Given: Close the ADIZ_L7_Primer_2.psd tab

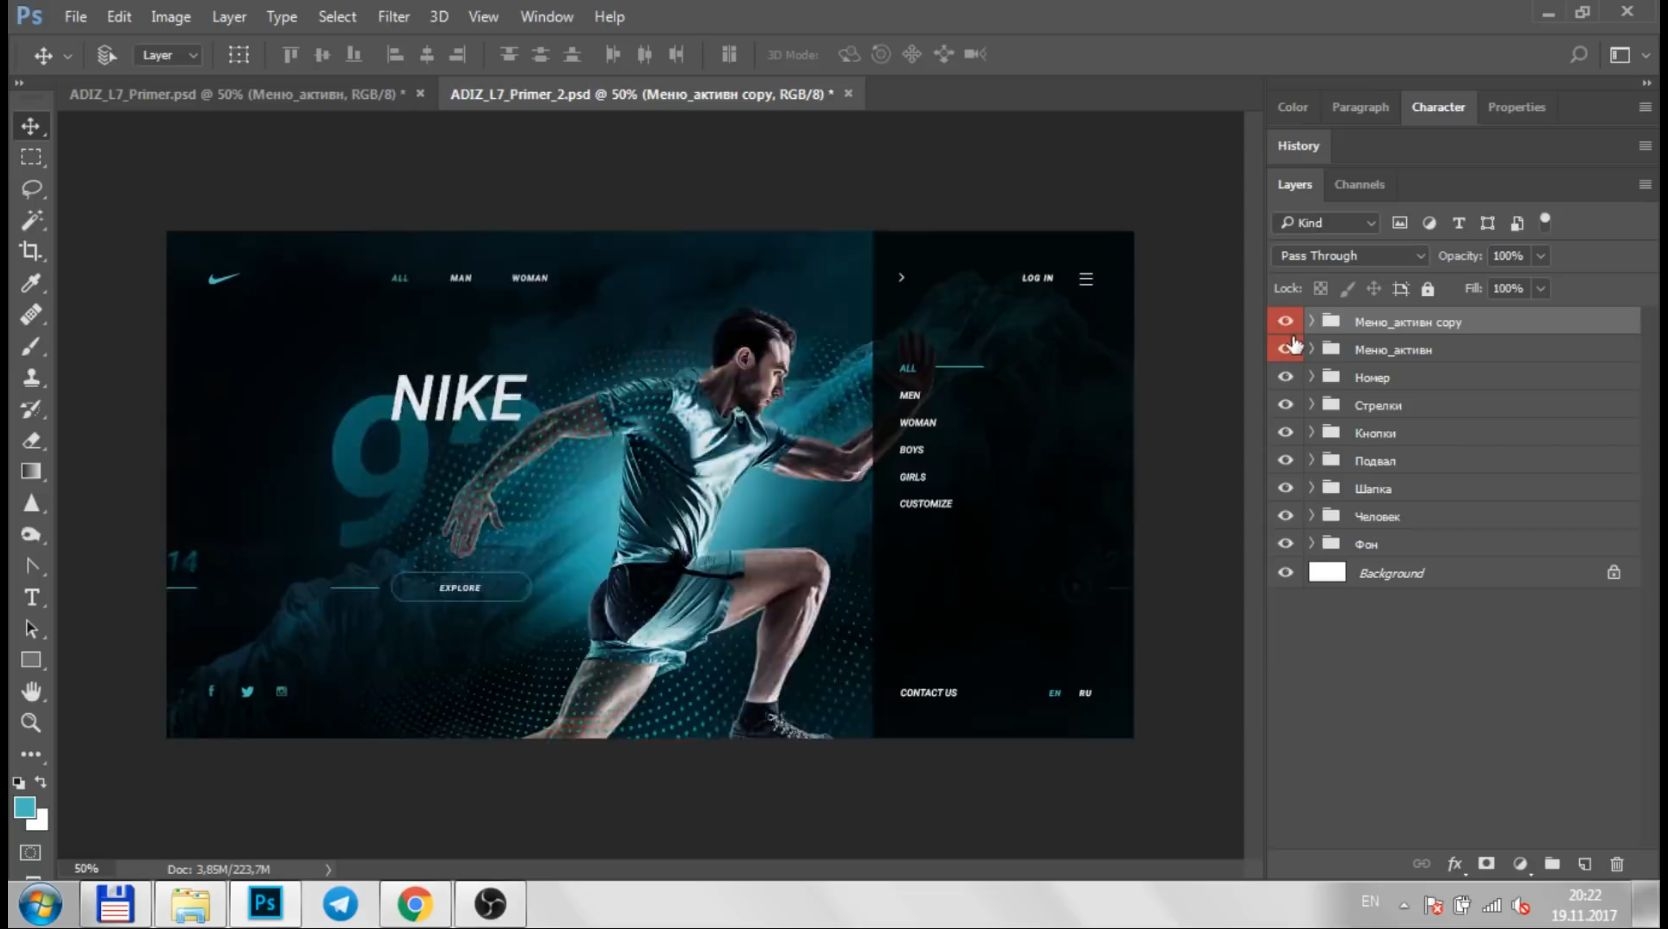Looking at the screenshot, I should (848, 93).
